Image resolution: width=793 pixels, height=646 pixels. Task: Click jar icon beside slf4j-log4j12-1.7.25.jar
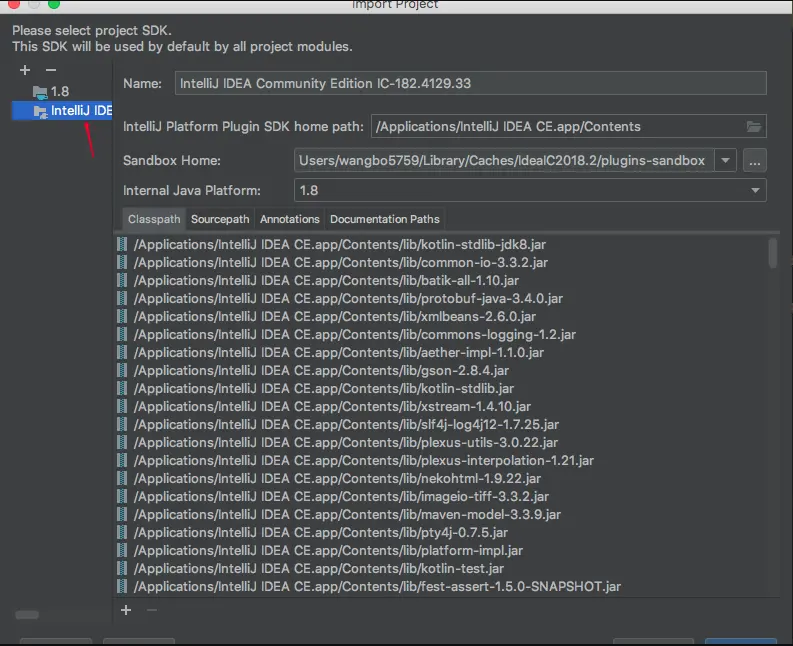(x=122, y=424)
